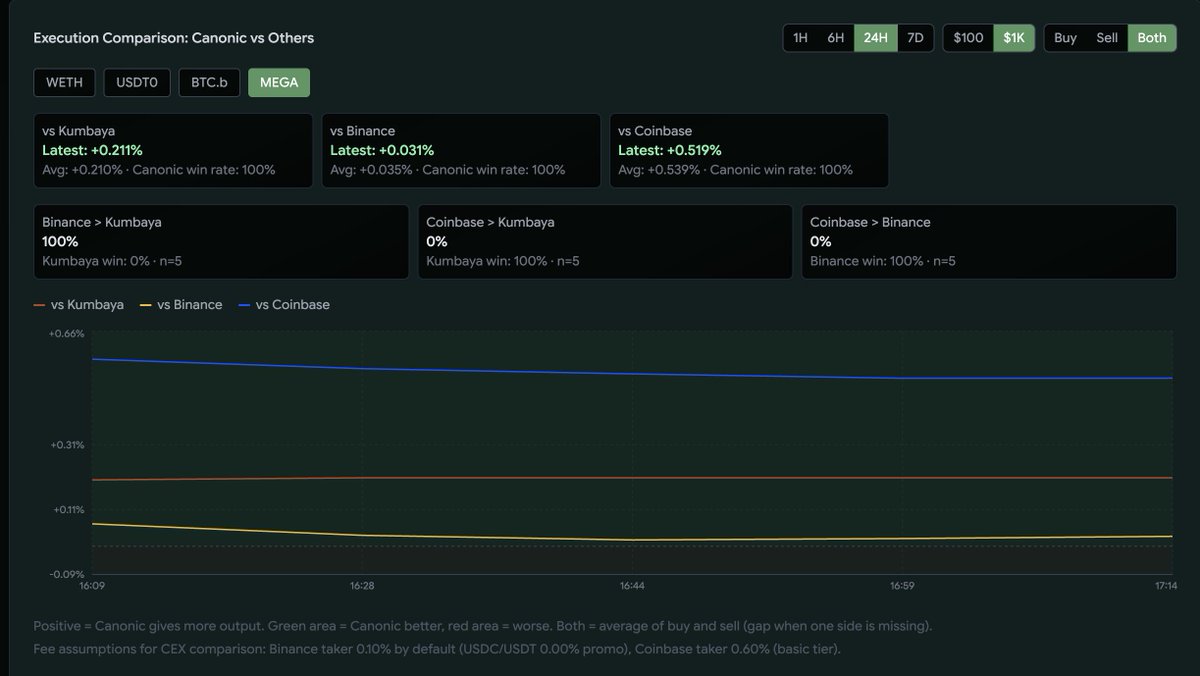This screenshot has height=676, width=1200.
Task: Select the 1H time range
Action: (800, 38)
